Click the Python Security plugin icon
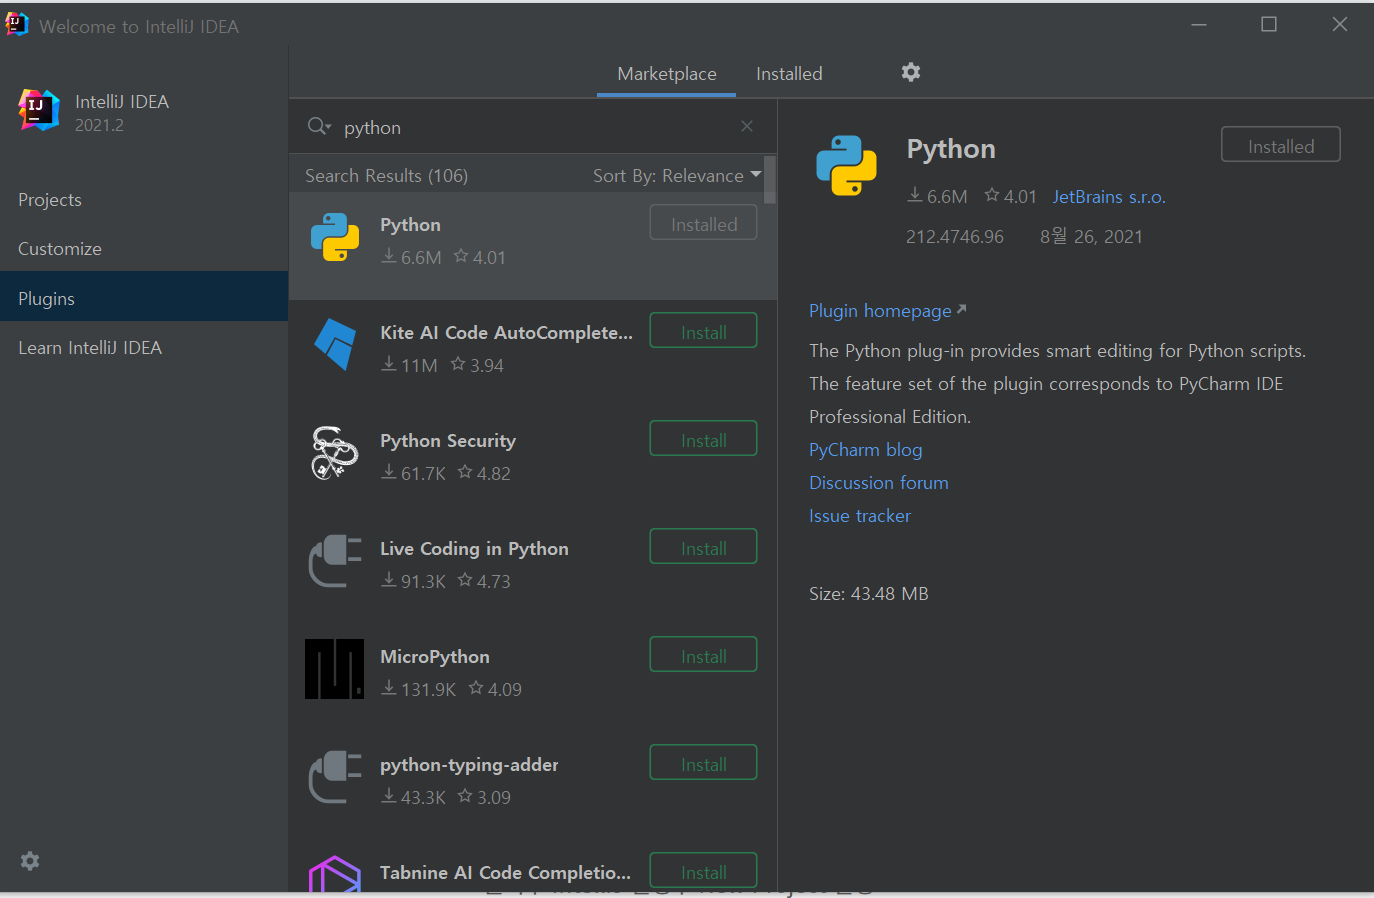 coord(335,453)
